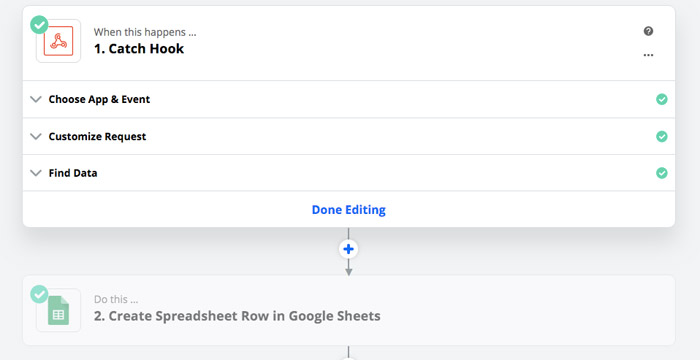Click green status check for Customize Request
Image resolution: width=700 pixels, height=360 pixels.
click(x=662, y=136)
